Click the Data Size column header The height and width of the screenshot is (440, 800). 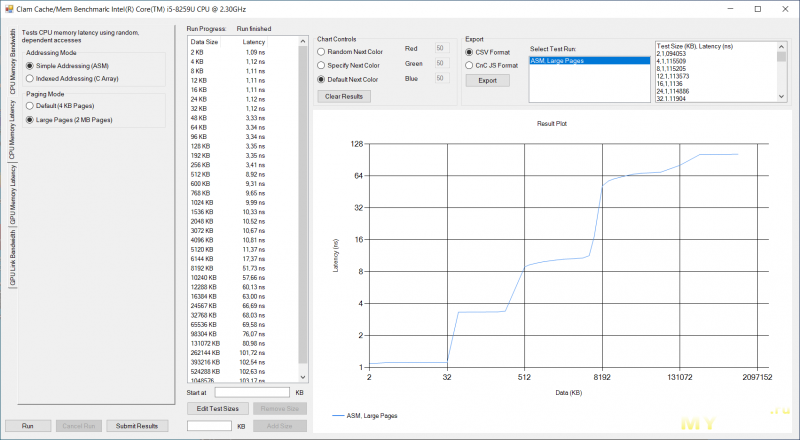(204, 42)
